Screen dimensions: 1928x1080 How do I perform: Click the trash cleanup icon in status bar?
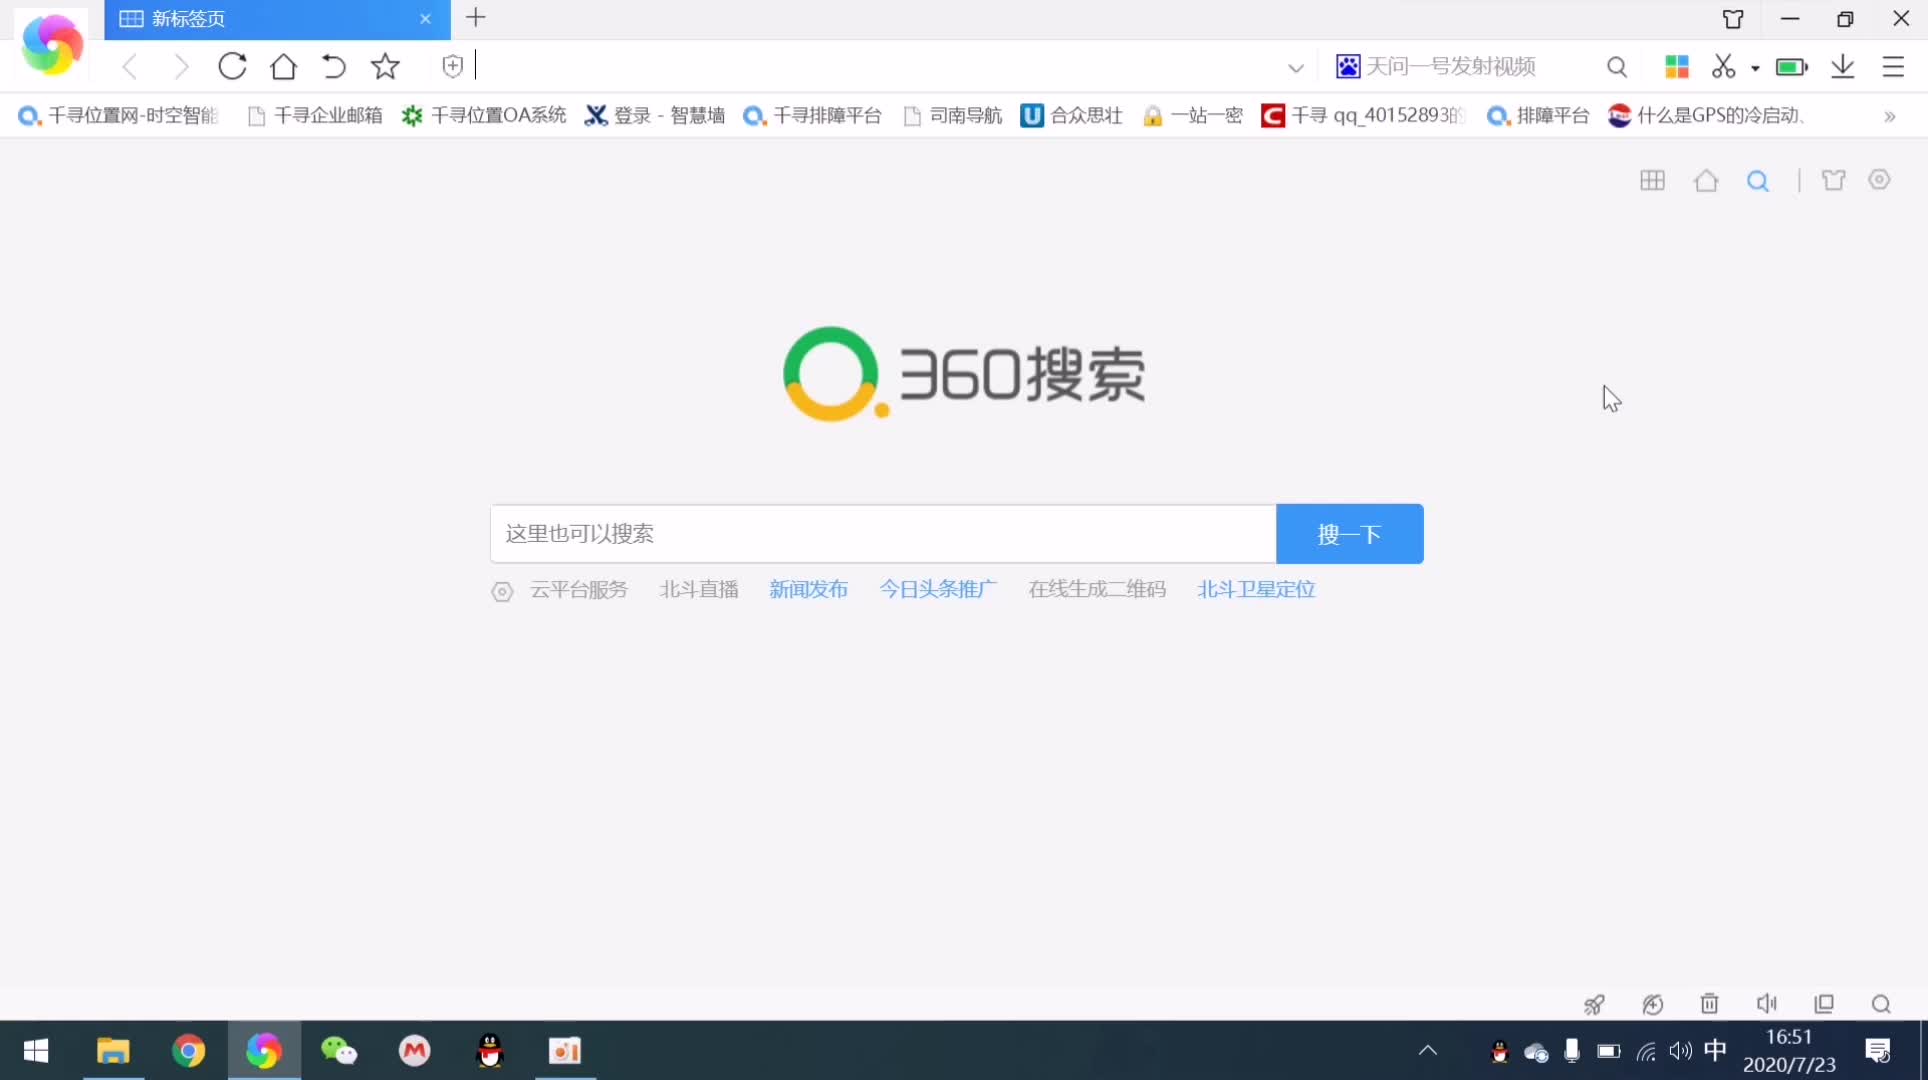click(1710, 1004)
